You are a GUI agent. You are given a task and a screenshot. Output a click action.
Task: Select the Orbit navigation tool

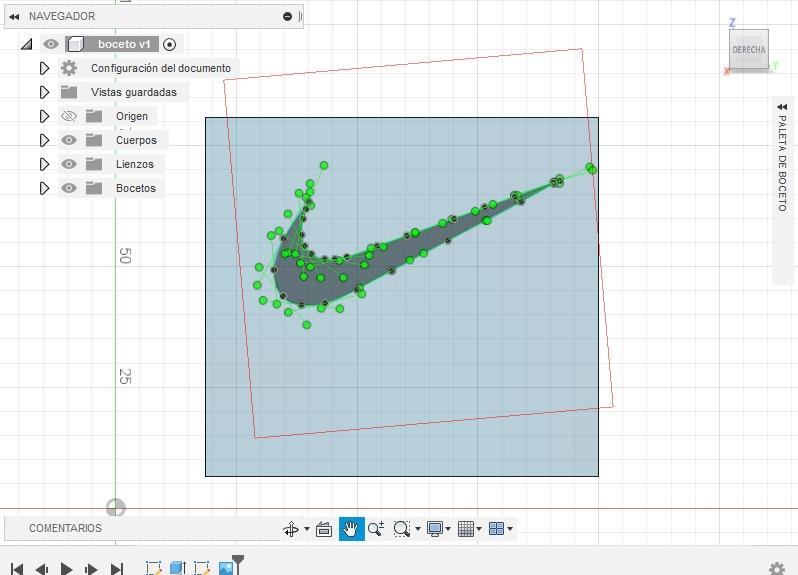[291, 529]
